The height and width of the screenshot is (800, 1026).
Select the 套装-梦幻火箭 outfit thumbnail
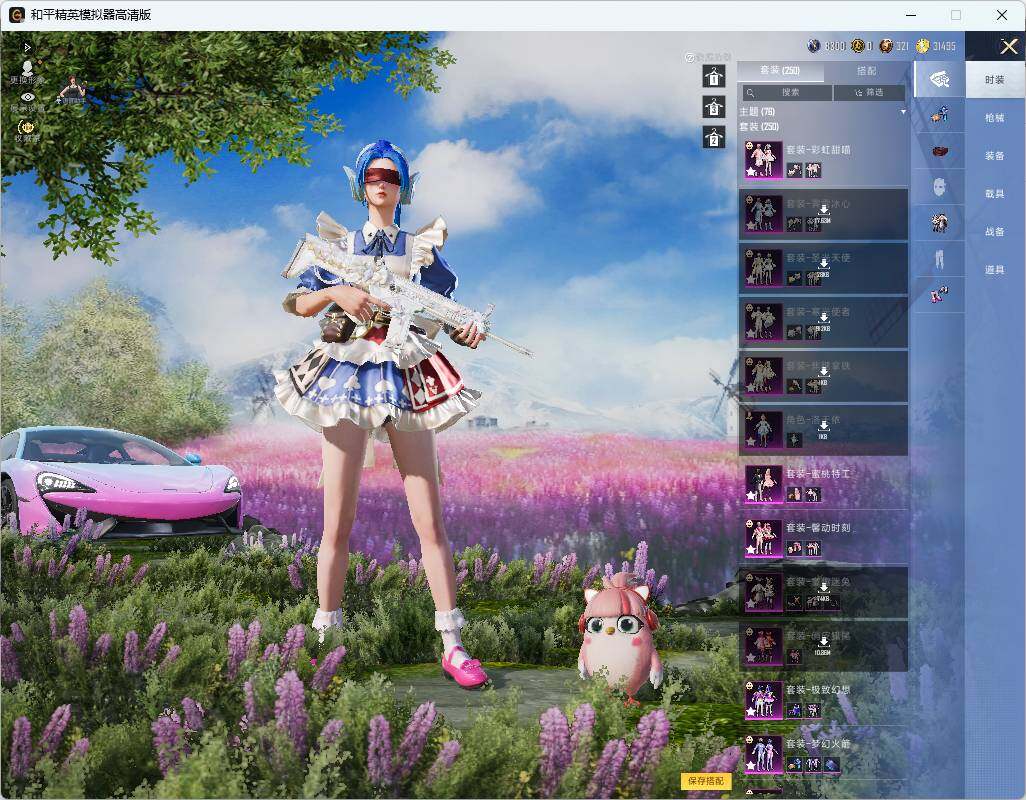(x=764, y=754)
